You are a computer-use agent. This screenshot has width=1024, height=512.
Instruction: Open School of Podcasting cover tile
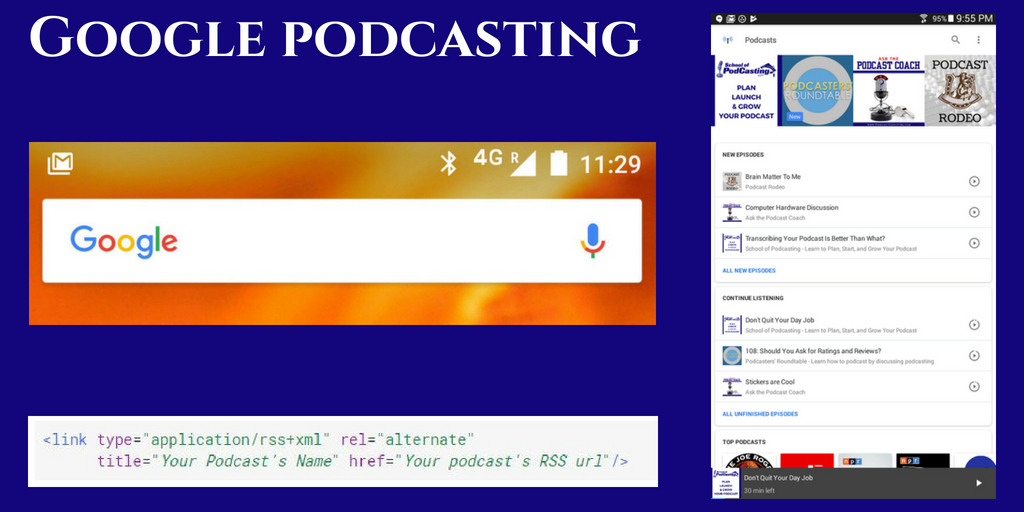(746, 91)
